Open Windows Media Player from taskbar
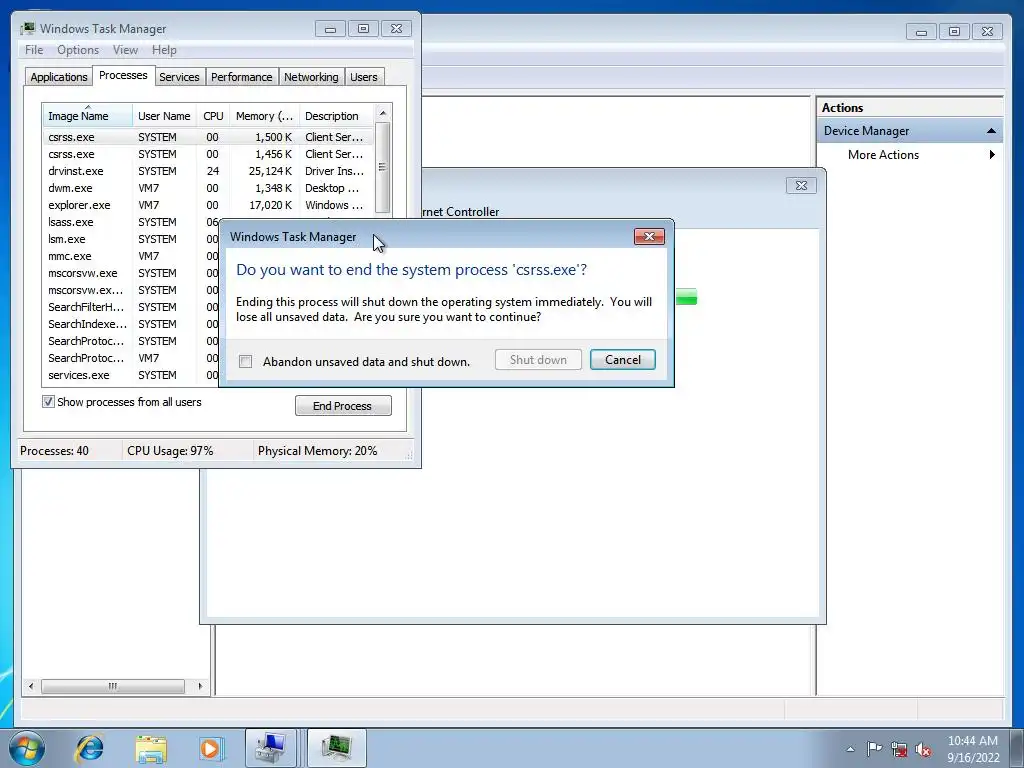 click(x=211, y=748)
